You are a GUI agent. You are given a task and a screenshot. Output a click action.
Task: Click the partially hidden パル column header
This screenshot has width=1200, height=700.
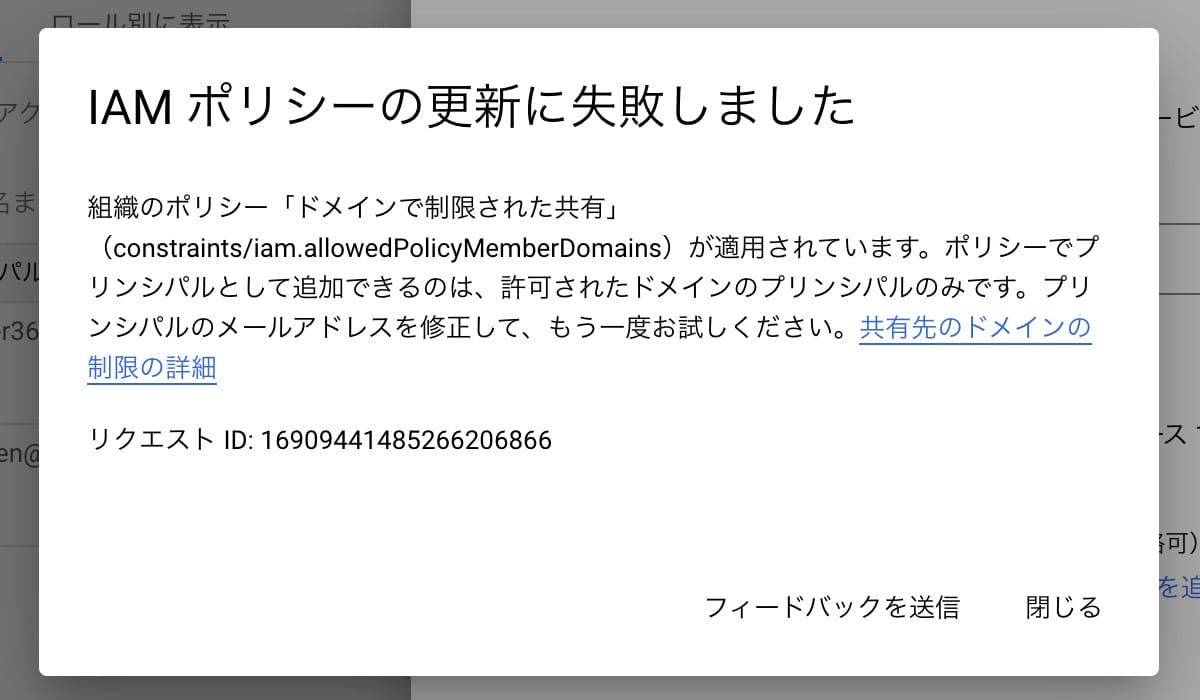point(19,271)
